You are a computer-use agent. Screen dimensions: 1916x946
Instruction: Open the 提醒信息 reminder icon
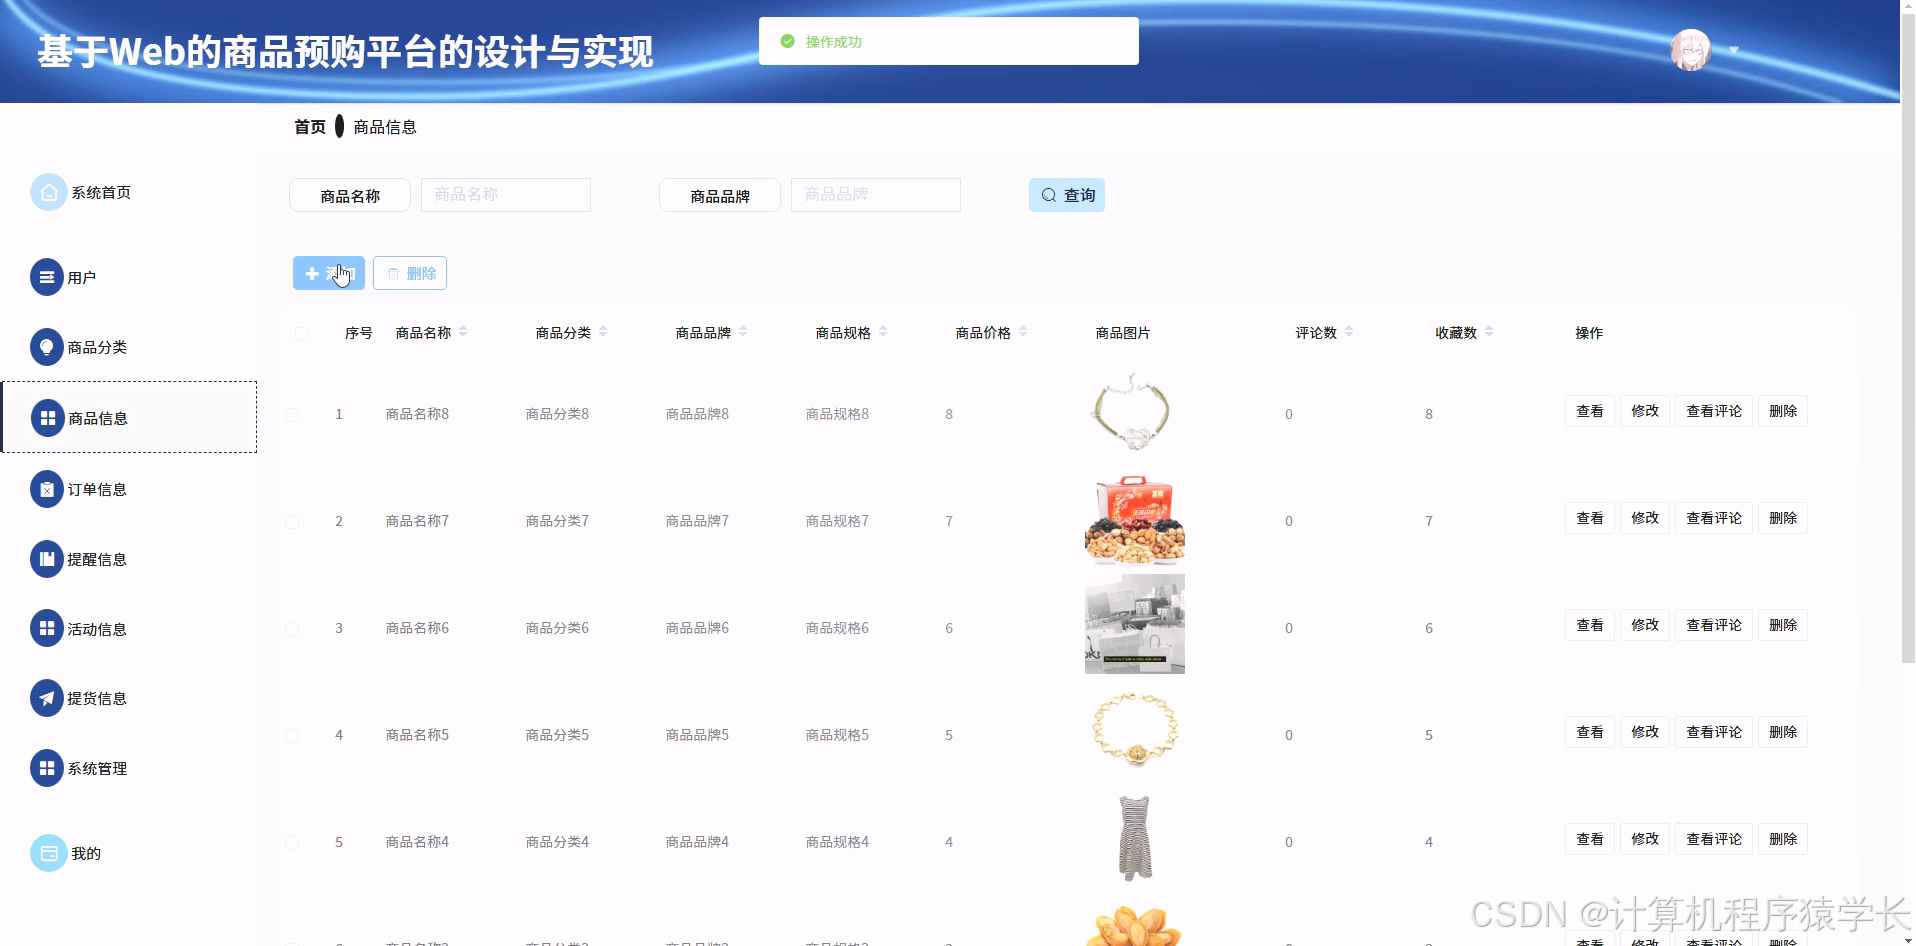click(48, 558)
